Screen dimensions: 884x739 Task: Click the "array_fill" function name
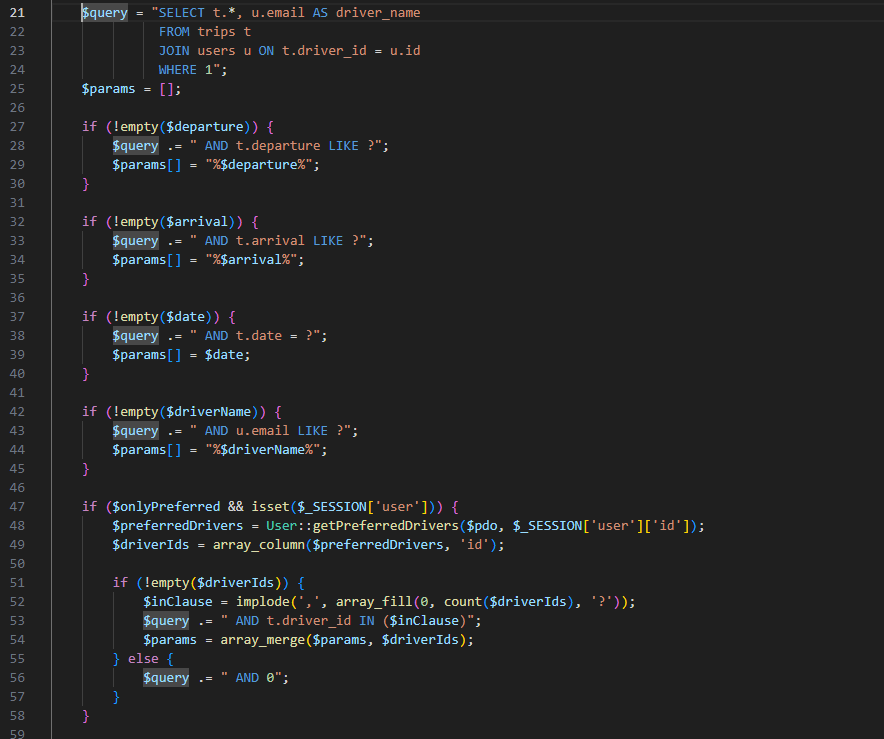tap(374, 602)
